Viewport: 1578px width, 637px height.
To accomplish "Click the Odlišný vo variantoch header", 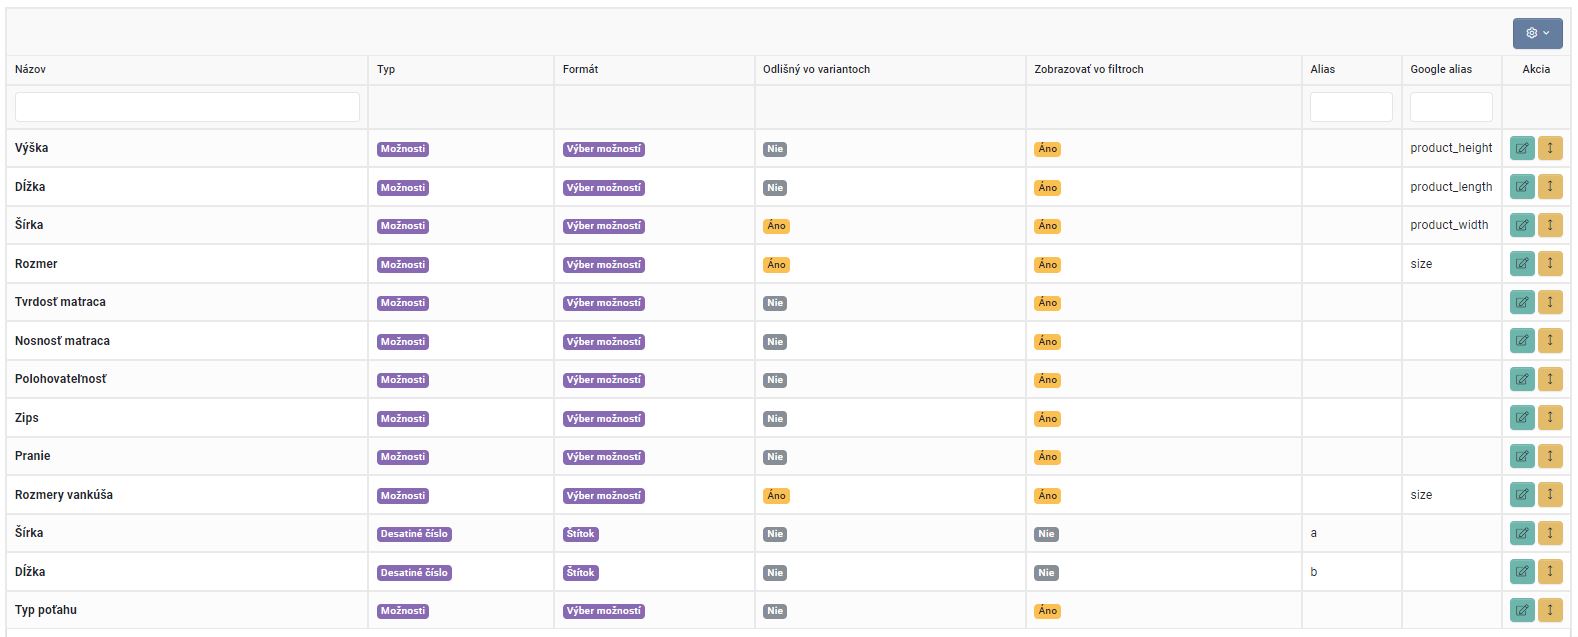I will 816,69.
